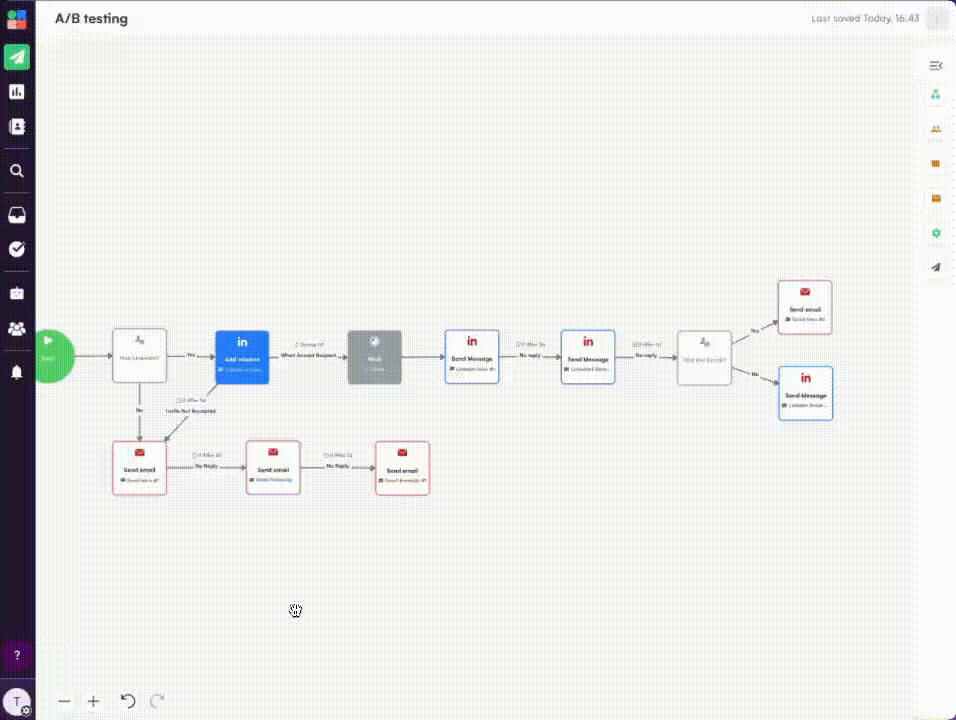The image size is (956, 720).
Task: Open campaigns via the paper plane sidebar icon
Action: click(x=17, y=56)
